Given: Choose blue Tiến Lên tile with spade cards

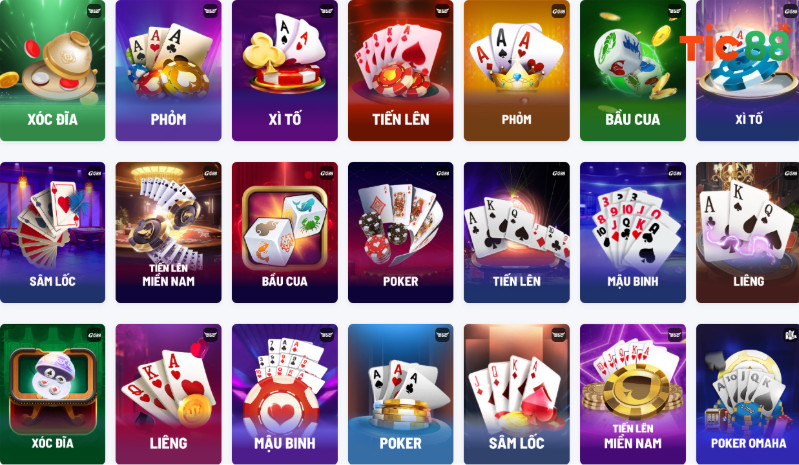Looking at the screenshot, I should tap(517, 232).
